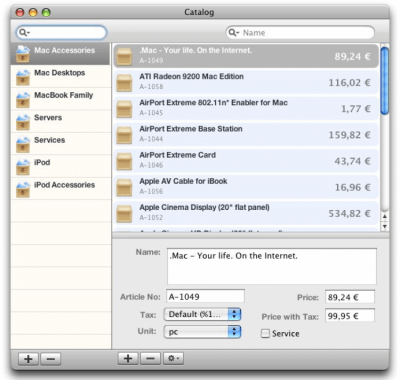Click package icon of Apple AV Cable row
This screenshot has height=380, width=400.
tap(124, 187)
